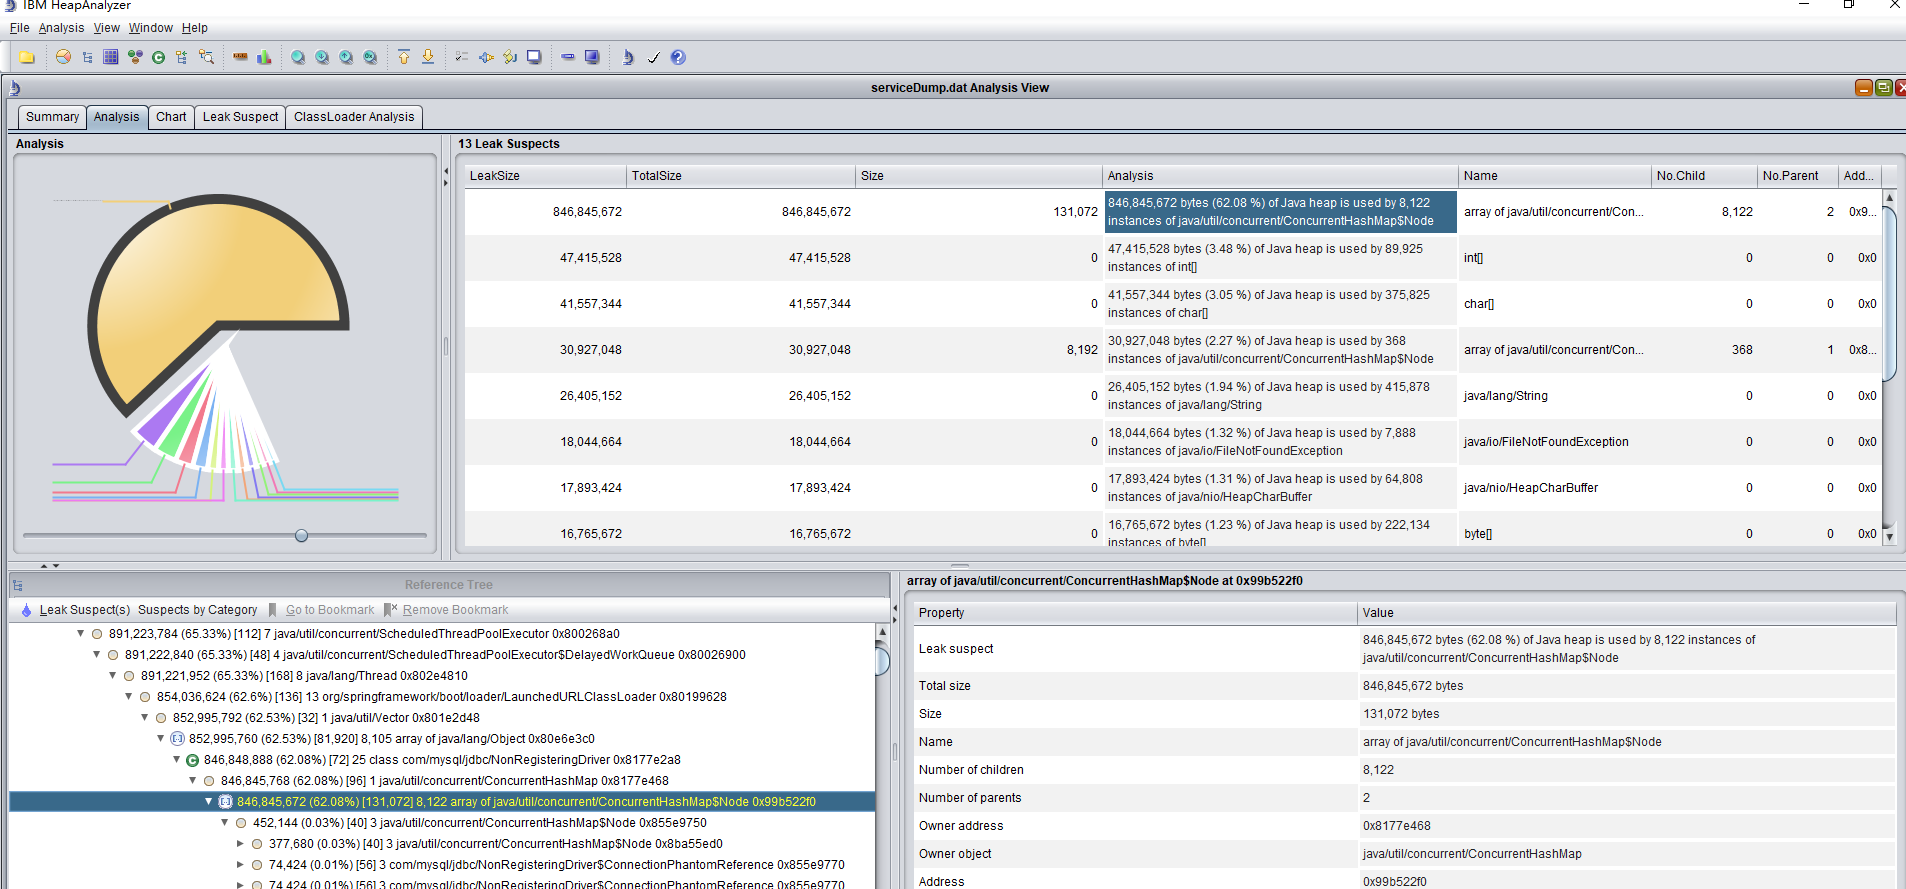This screenshot has height=889, width=1906.
Task: Click the tree with magnifier search icon
Action: coord(206,57)
